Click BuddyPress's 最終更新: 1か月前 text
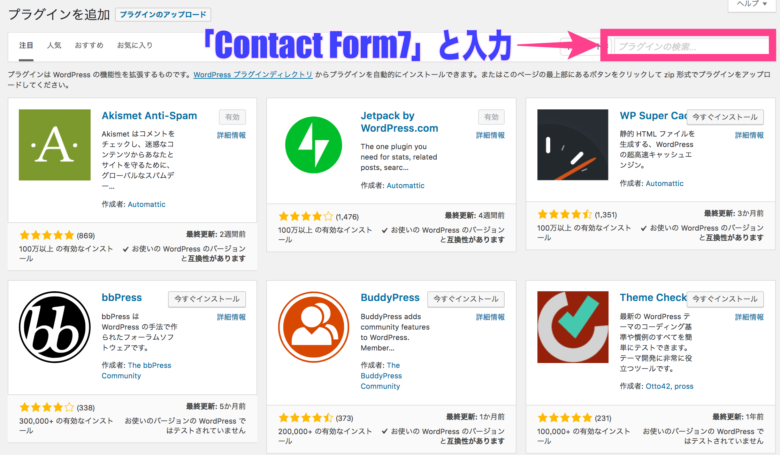780x455 pixels. [x=475, y=417]
